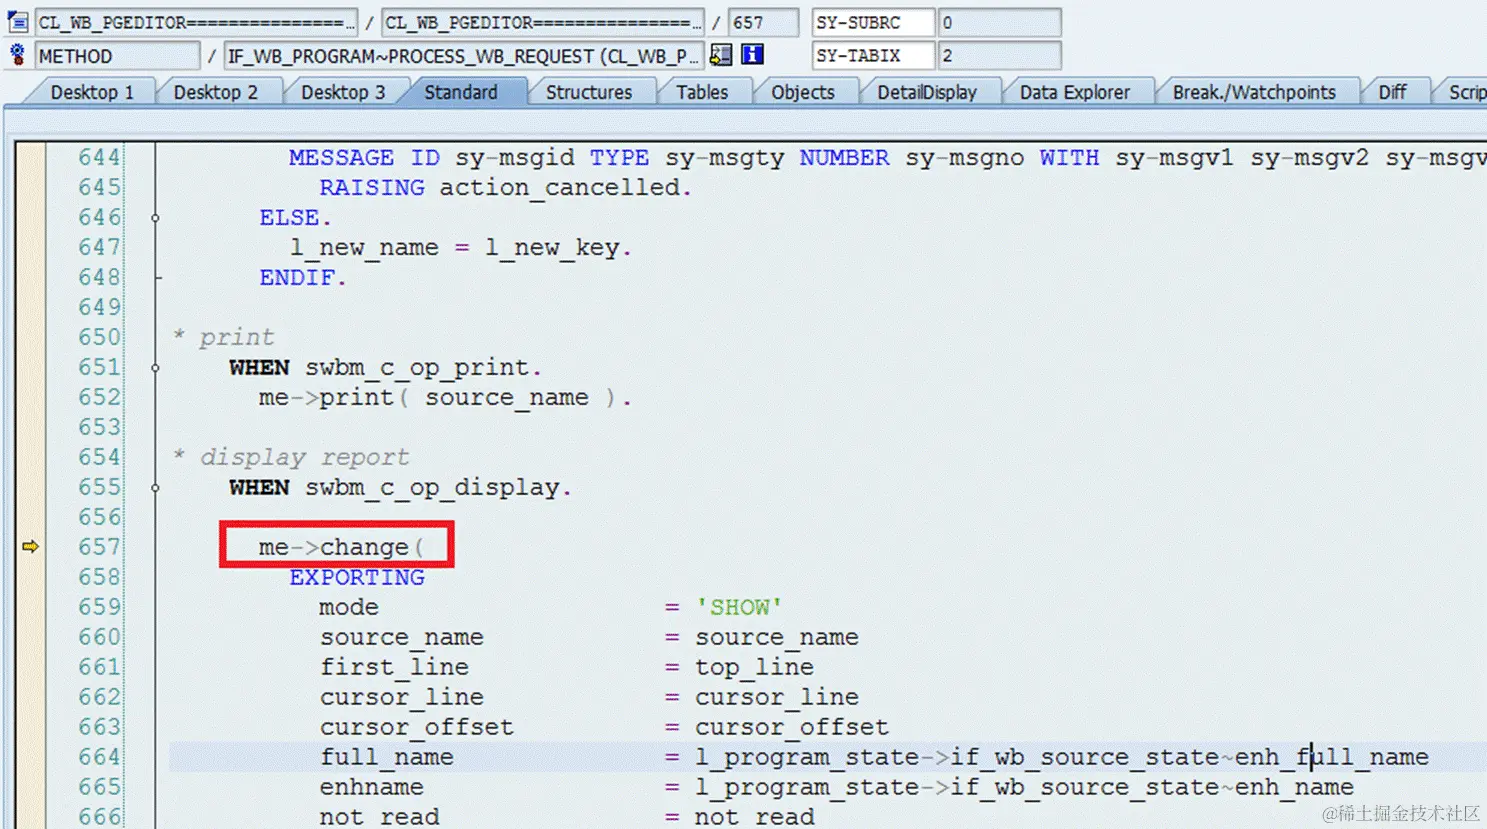Click the SY-TABIX value field showing 2
Screen dimensions: 1487x829
999,56
